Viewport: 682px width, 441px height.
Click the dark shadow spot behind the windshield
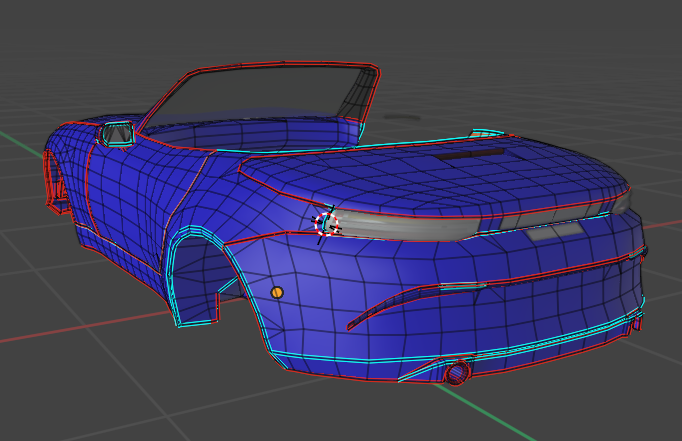402,117
